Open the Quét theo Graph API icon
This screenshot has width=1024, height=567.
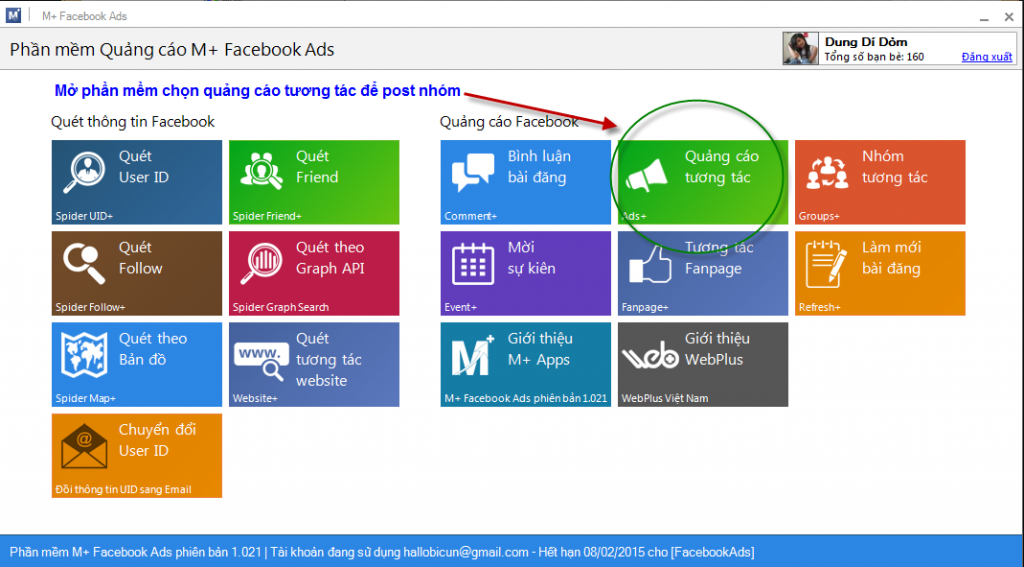261,264
